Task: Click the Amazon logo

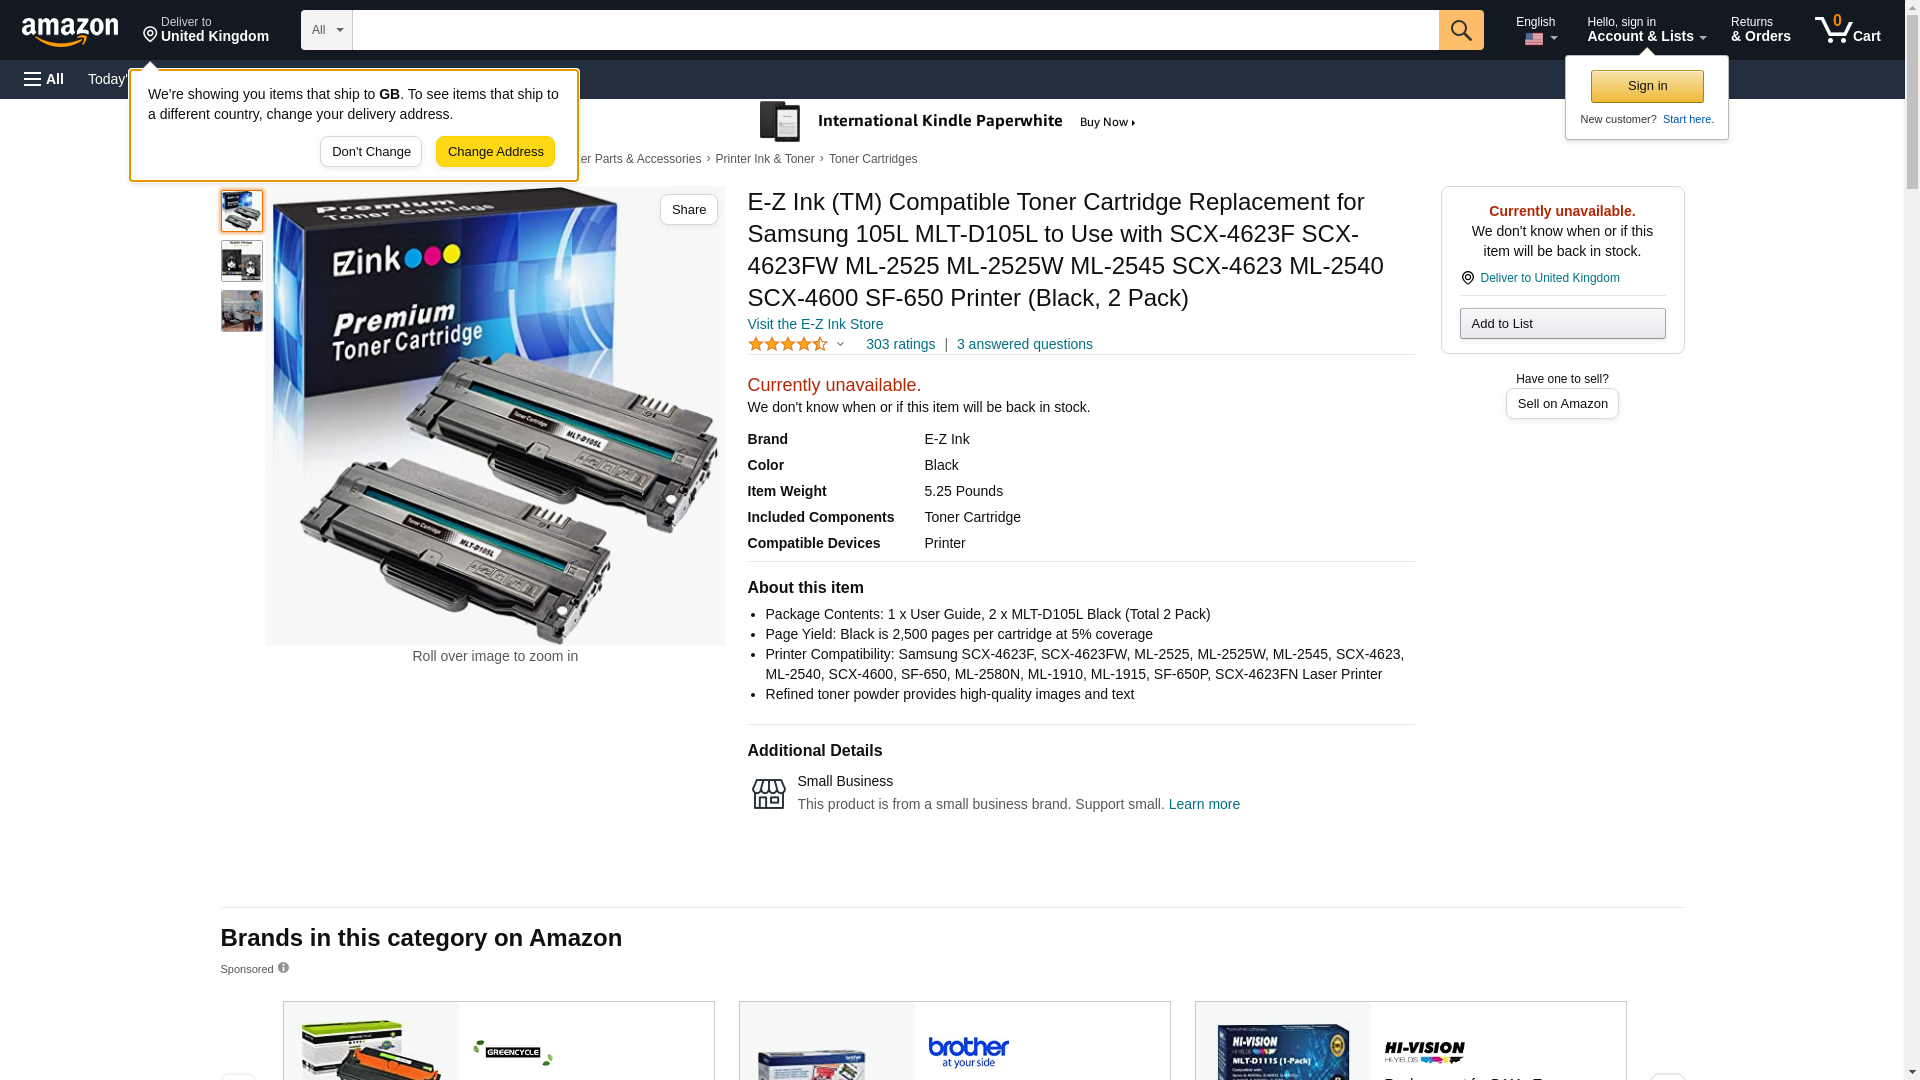Action: point(70,31)
